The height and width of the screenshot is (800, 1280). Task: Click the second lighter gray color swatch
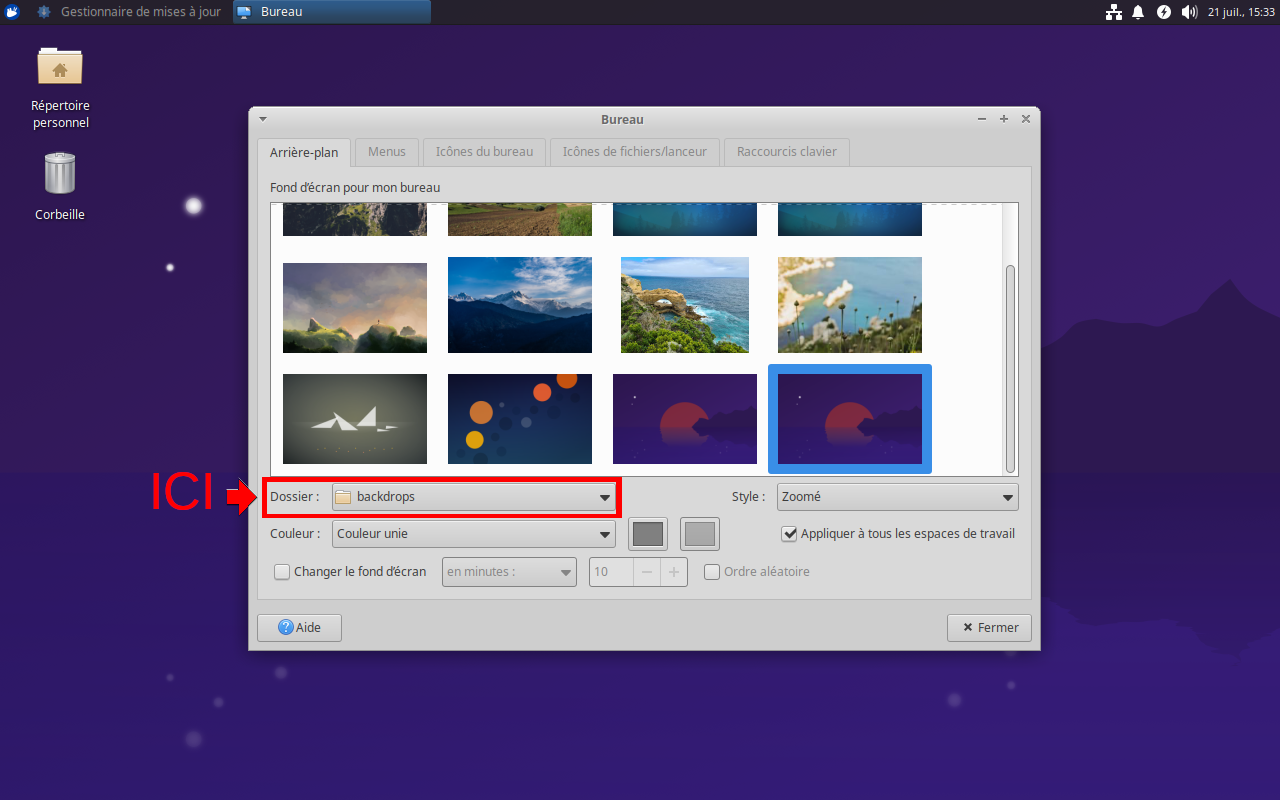pos(700,534)
